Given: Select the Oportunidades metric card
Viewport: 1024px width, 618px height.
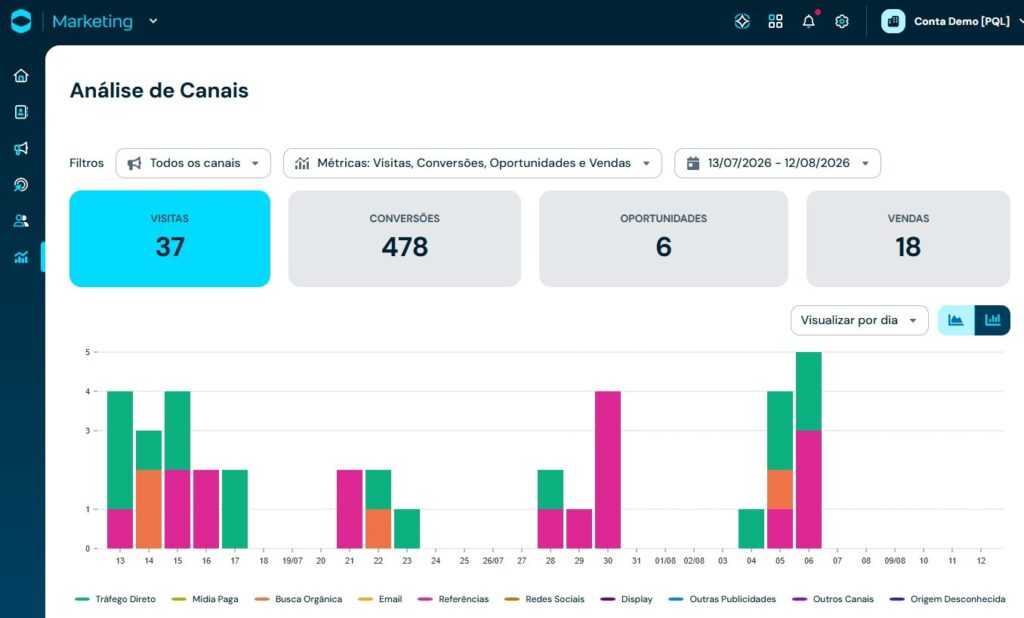Looking at the screenshot, I should click(x=664, y=238).
